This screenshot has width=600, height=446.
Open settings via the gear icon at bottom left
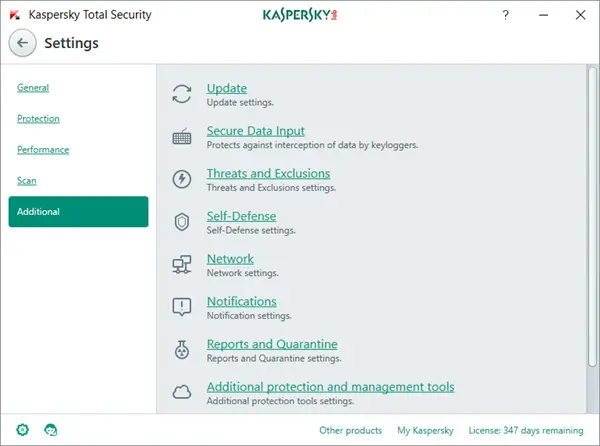[23, 430]
